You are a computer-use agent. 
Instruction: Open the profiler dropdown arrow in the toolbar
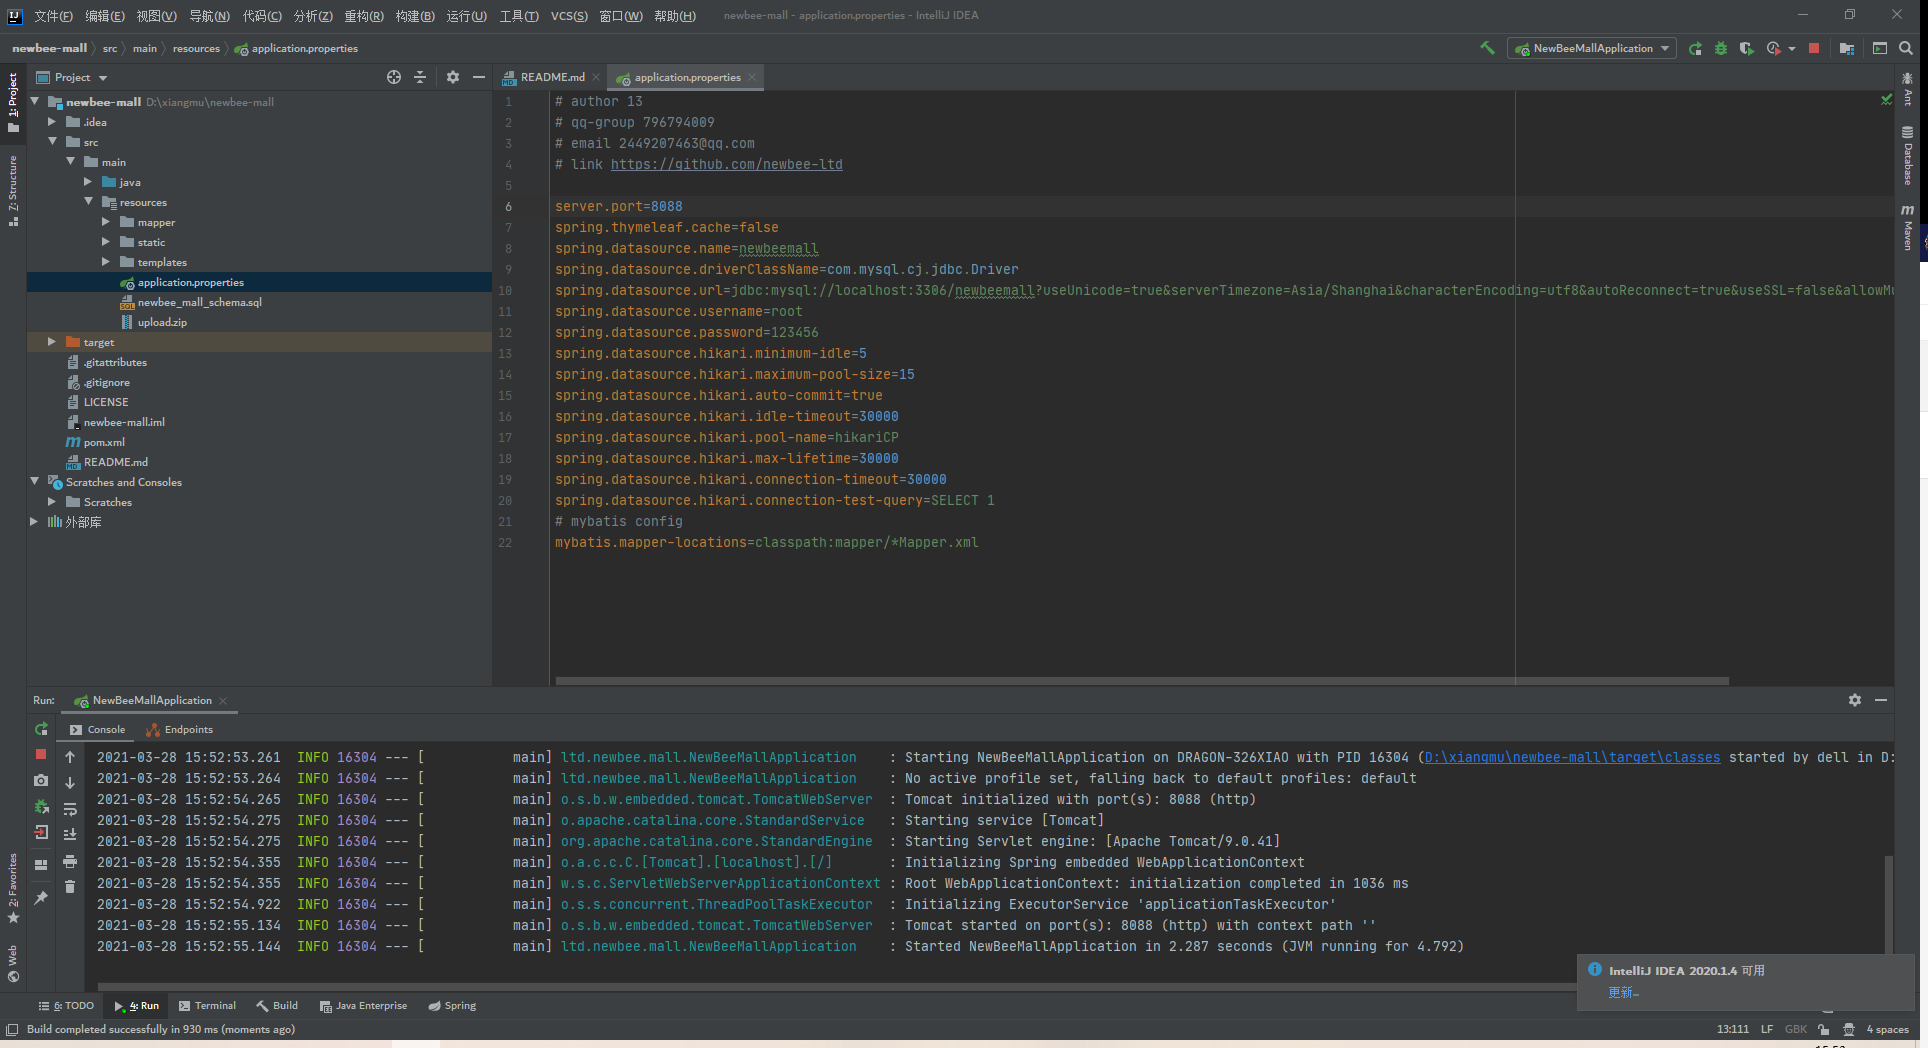click(1791, 48)
